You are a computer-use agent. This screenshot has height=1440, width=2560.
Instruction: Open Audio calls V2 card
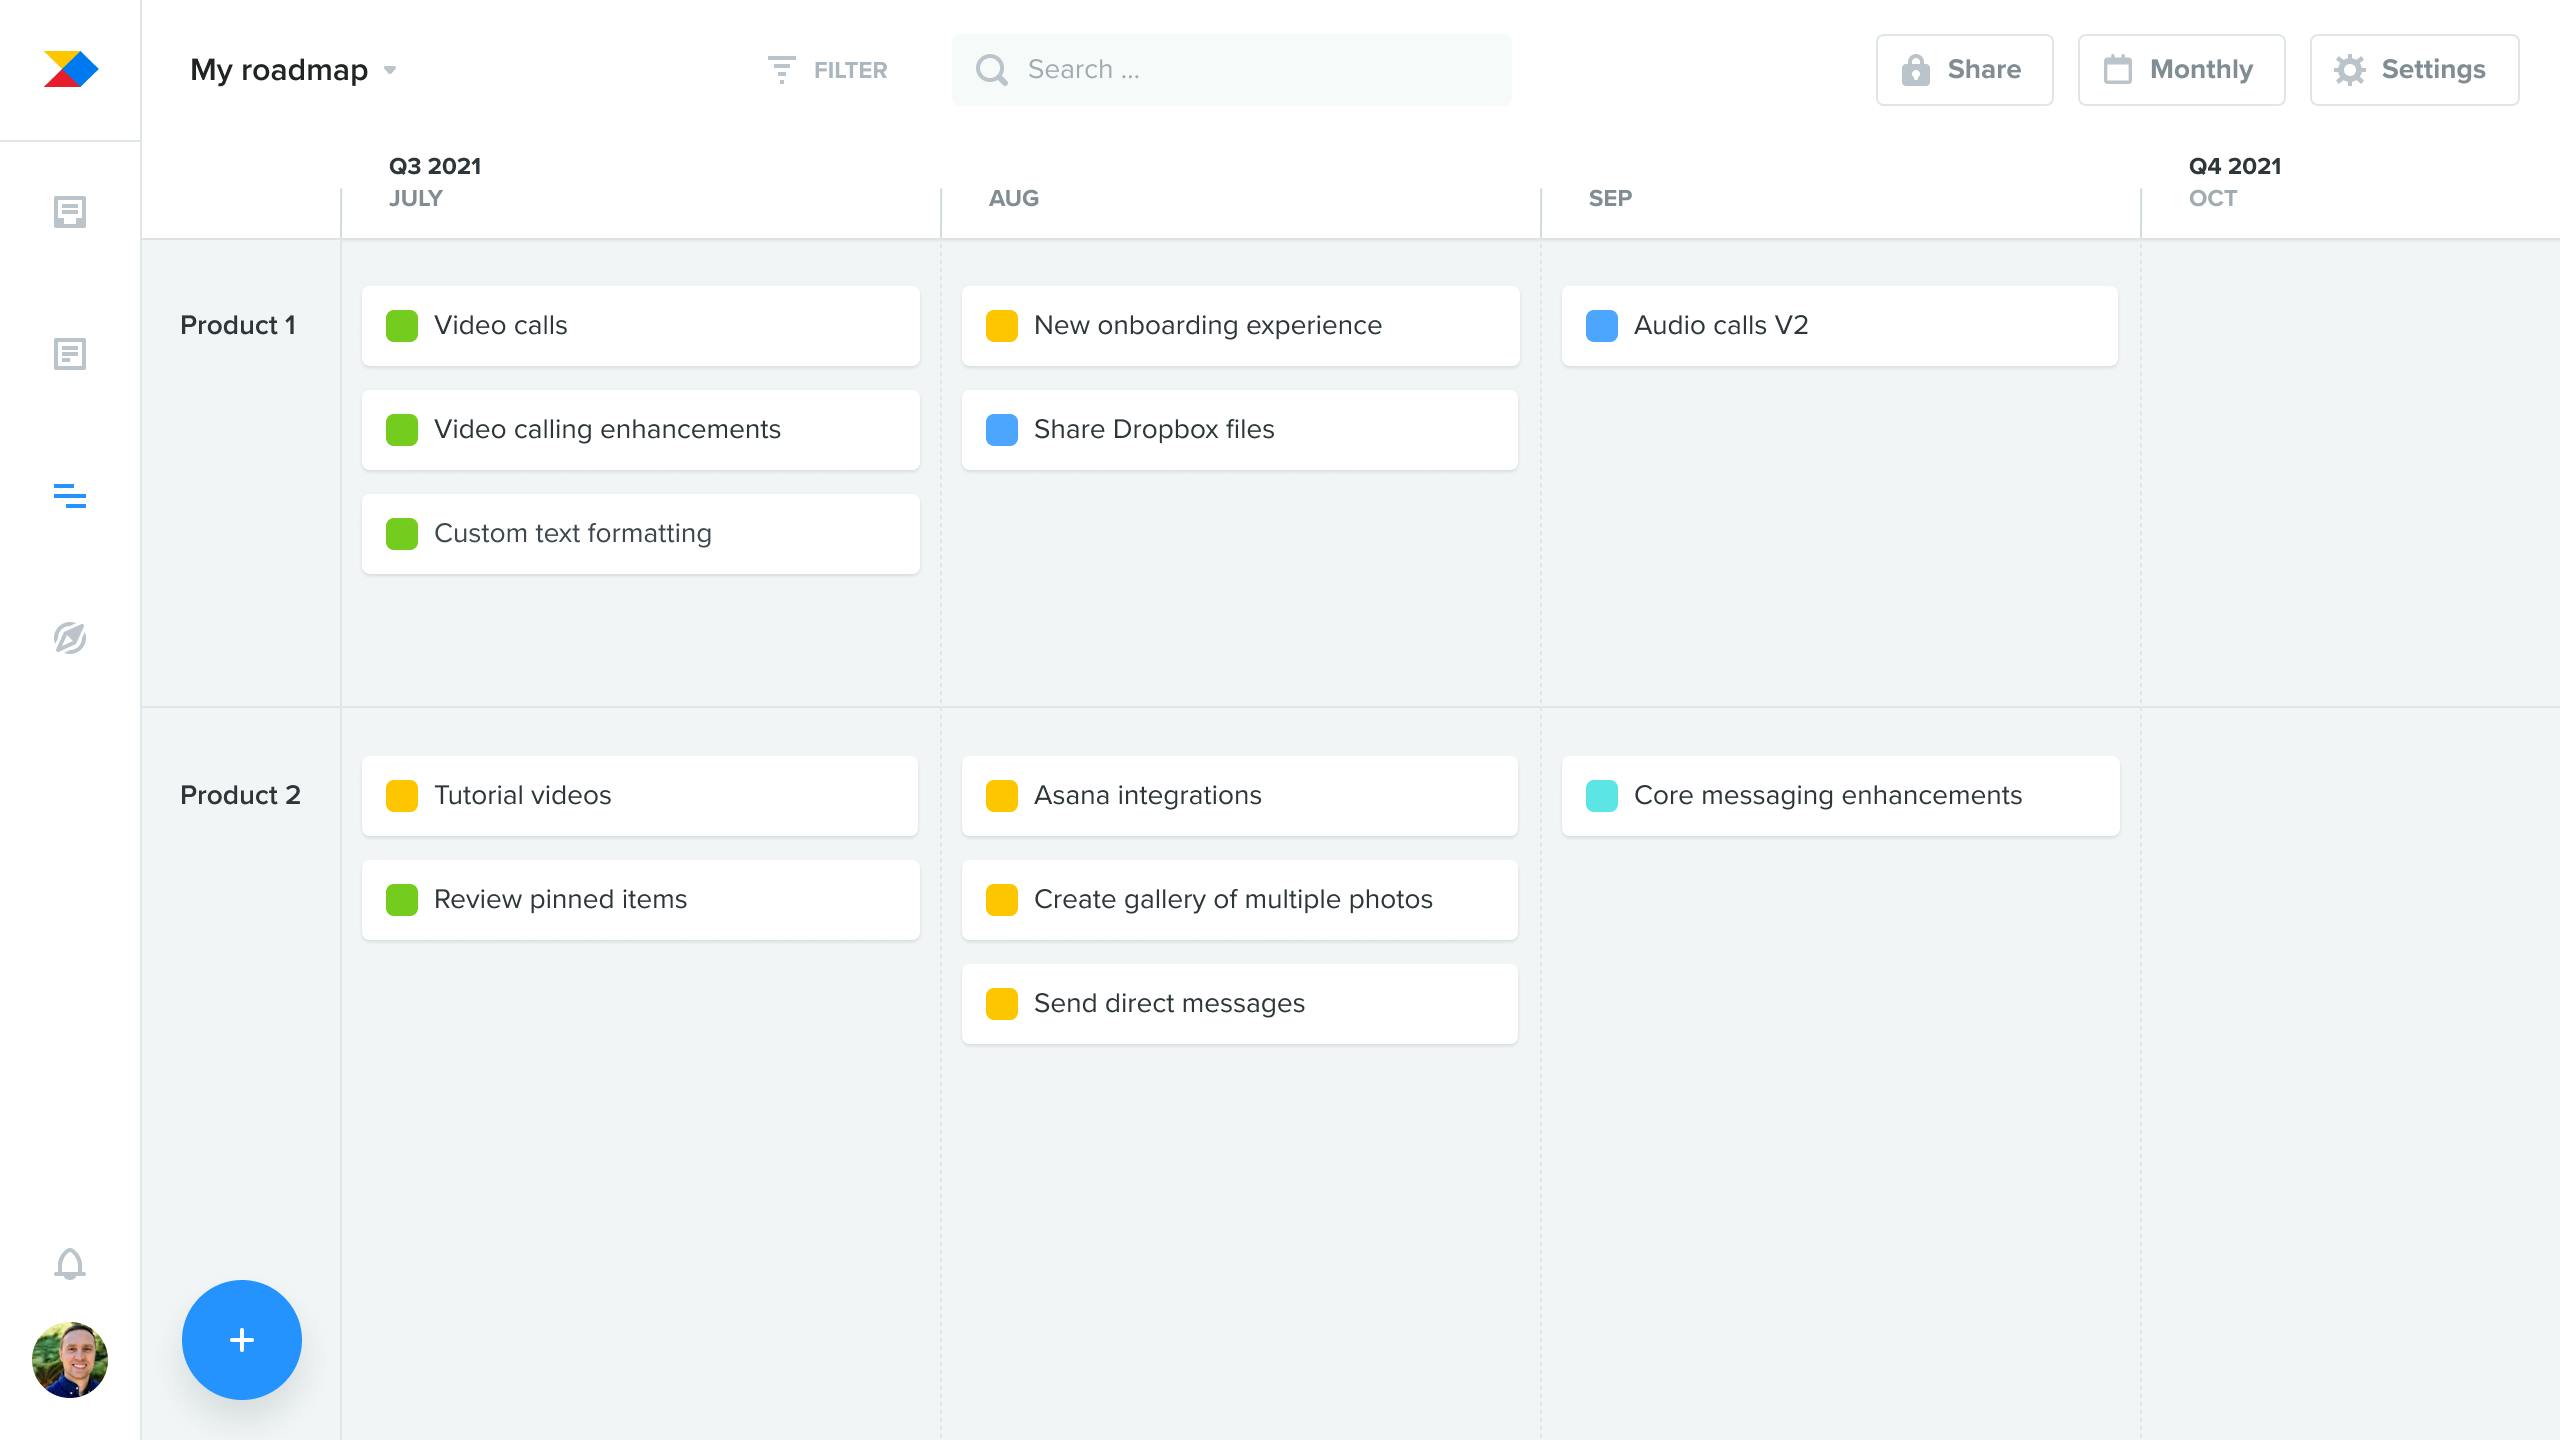1840,326
